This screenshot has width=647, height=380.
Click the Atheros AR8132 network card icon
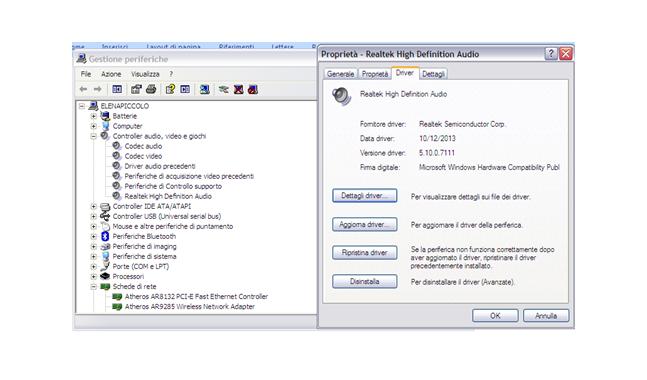(x=117, y=297)
